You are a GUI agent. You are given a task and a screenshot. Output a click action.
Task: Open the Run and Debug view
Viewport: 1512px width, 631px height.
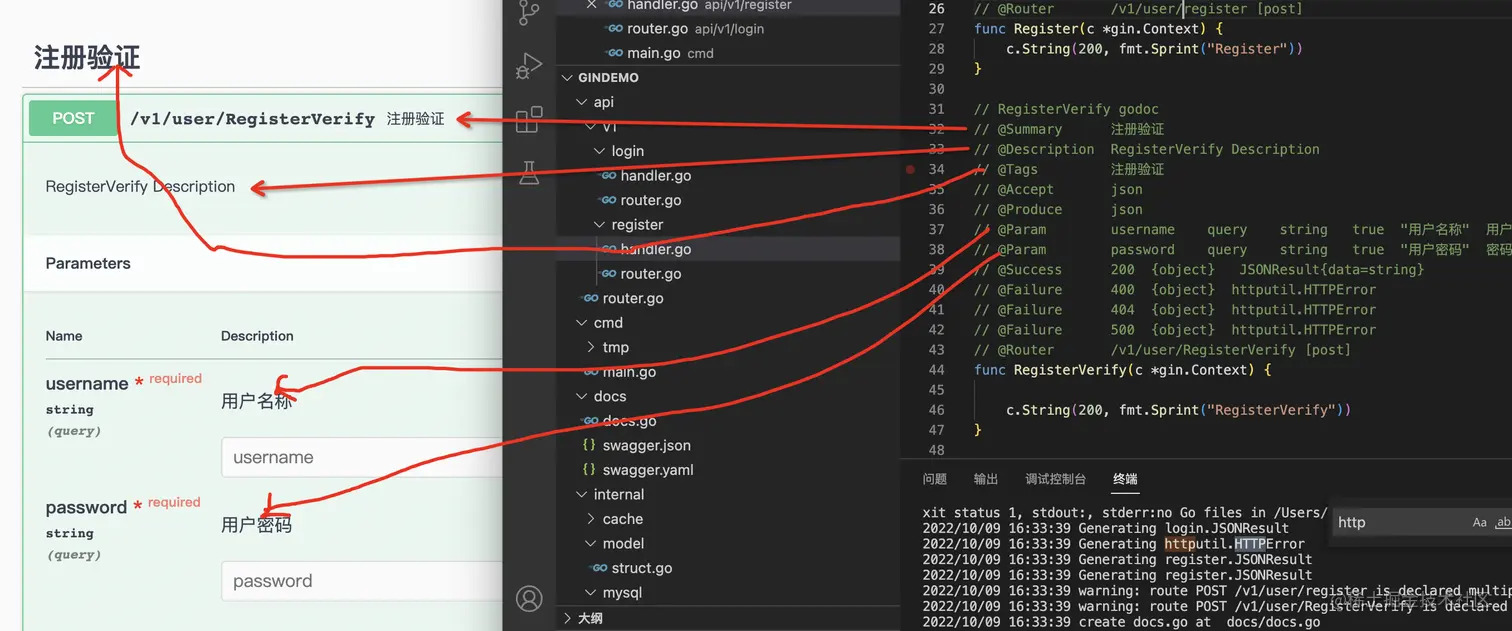[x=529, y=66]
